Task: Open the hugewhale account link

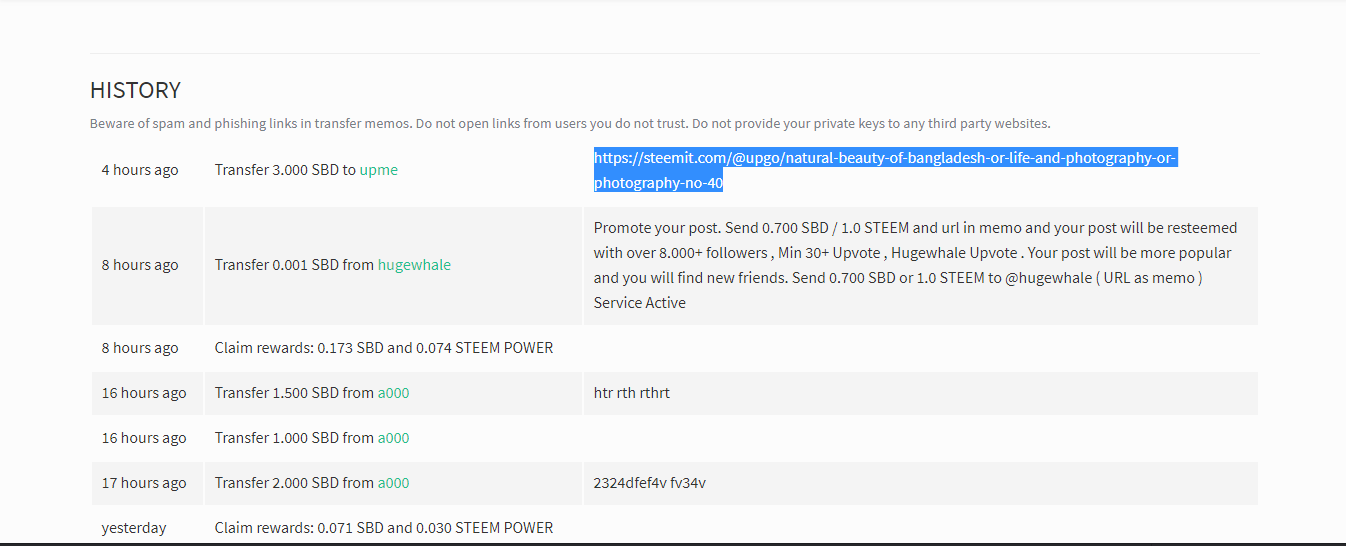Action: 414,265
